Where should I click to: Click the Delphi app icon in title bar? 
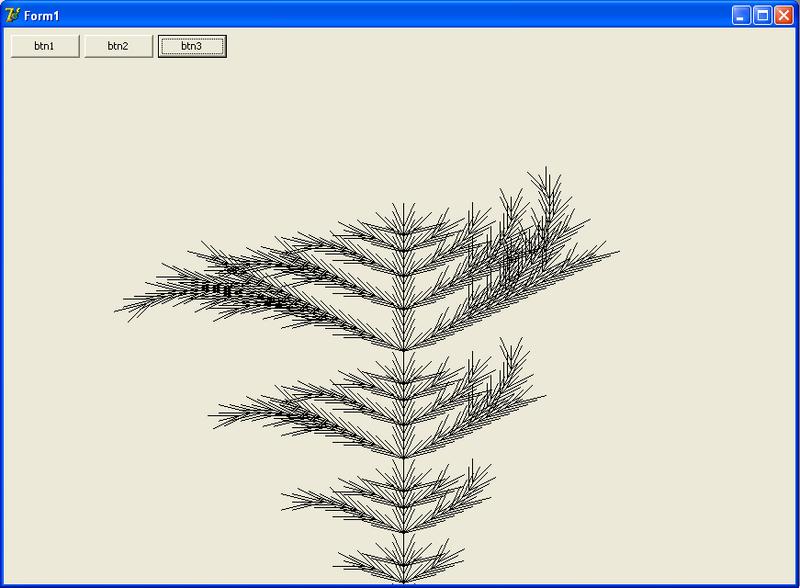click(x=12, y=15)
